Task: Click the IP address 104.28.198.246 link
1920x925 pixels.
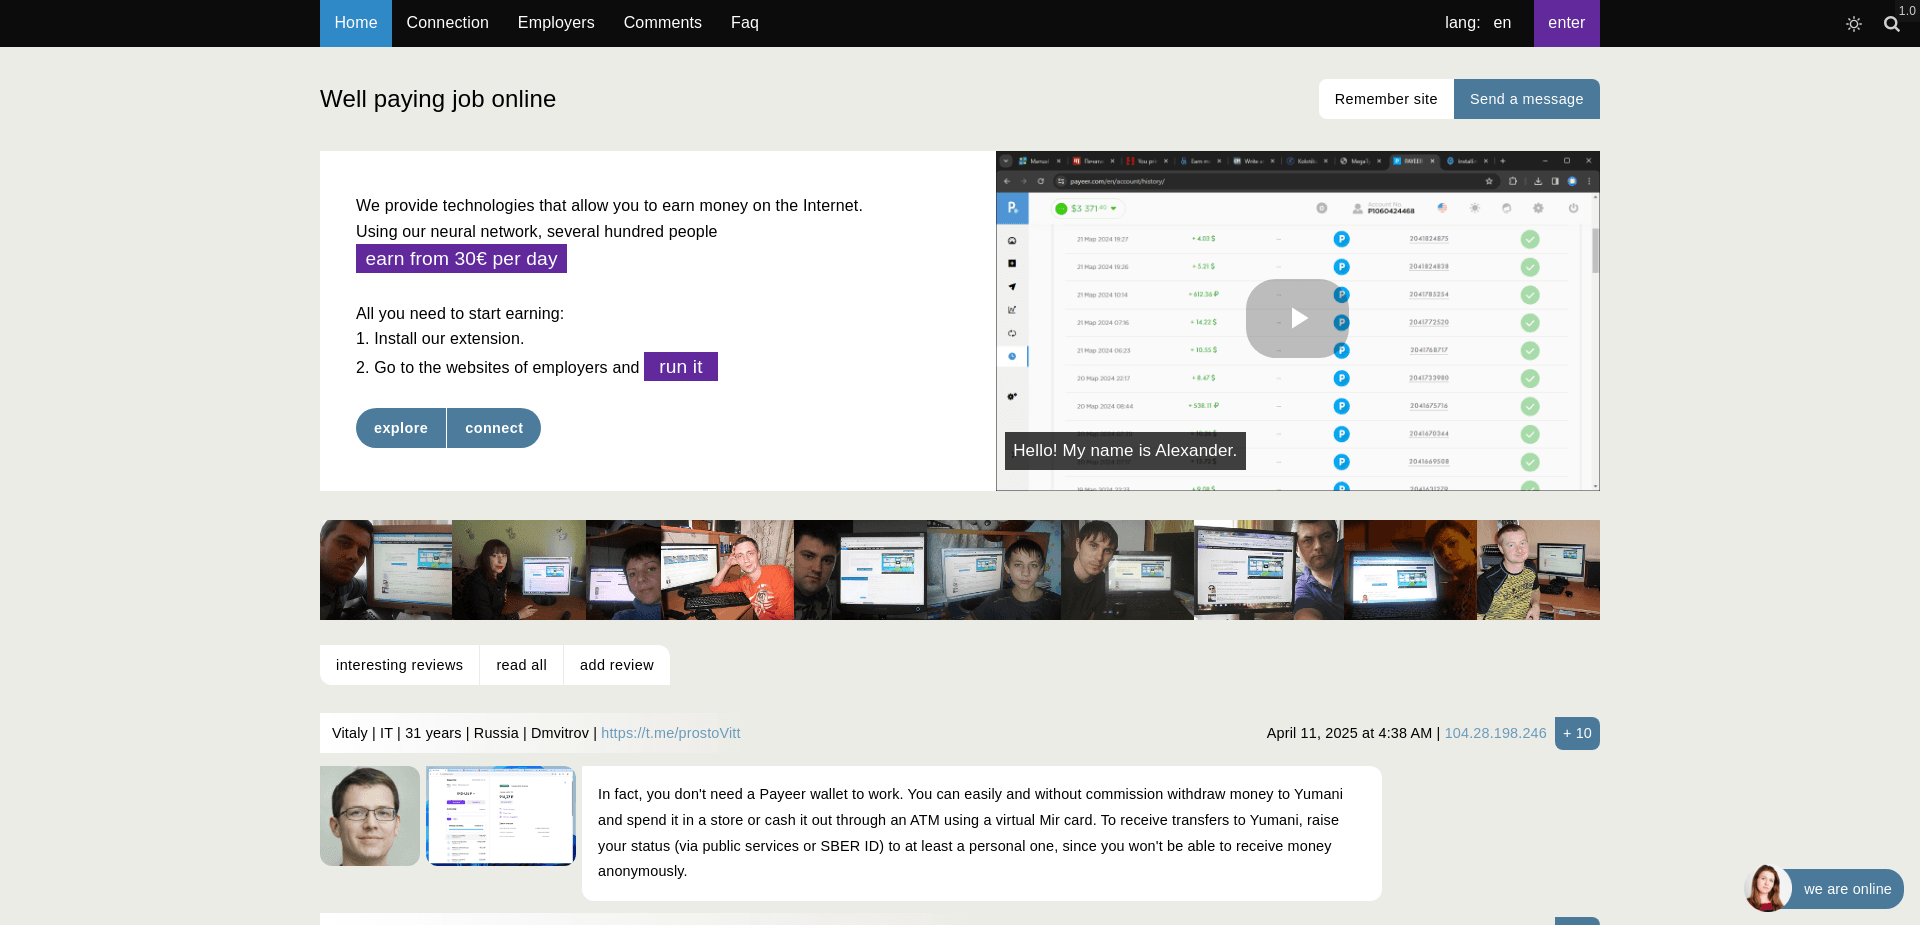Action: click(x=1495, y=733)
